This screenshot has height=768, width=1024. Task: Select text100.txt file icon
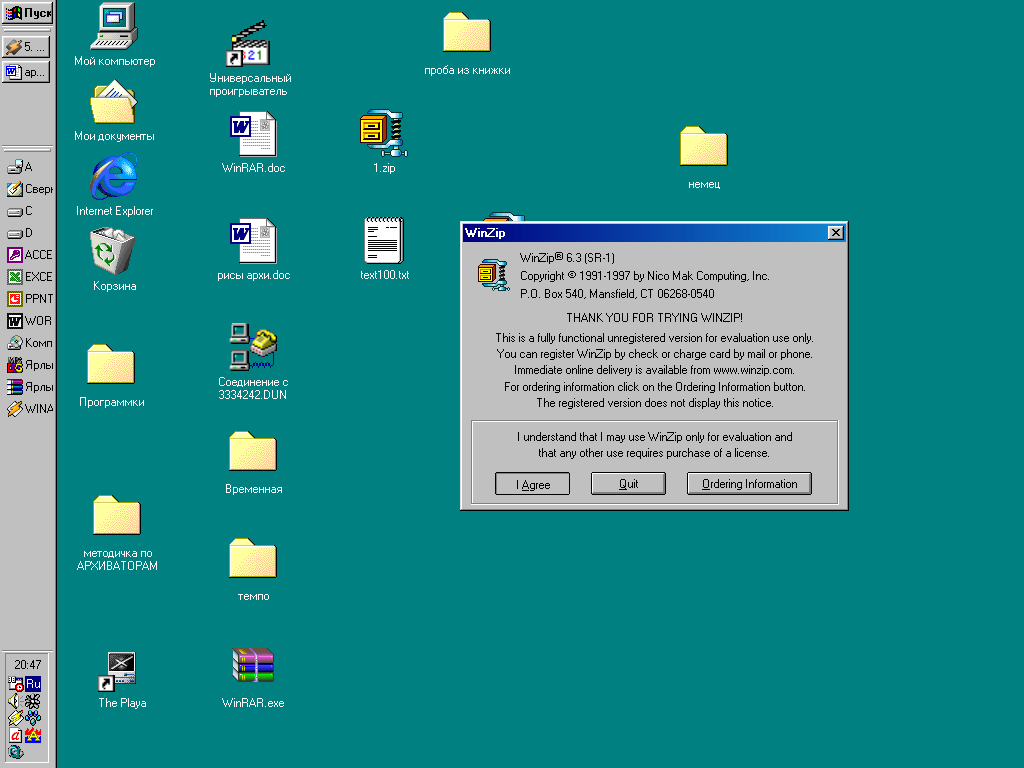(x=385, y=249)
